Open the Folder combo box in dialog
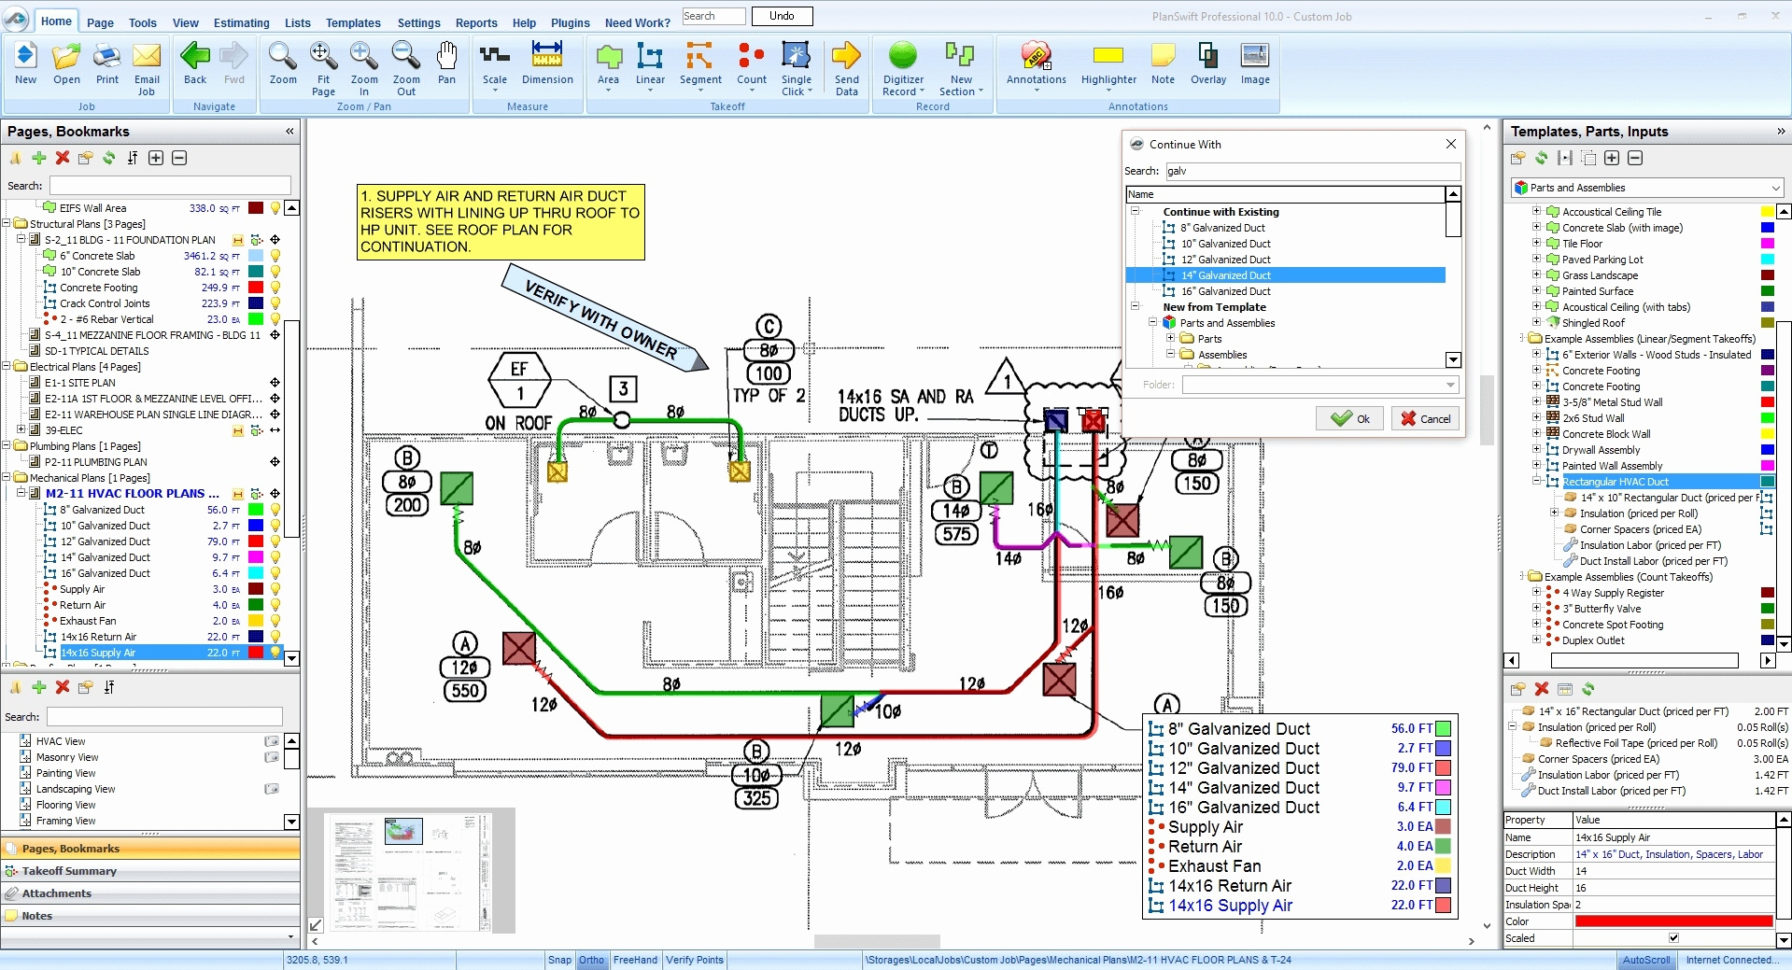Image resolution: width=1792 pixels, height=970 pixels. [1449, 385]
